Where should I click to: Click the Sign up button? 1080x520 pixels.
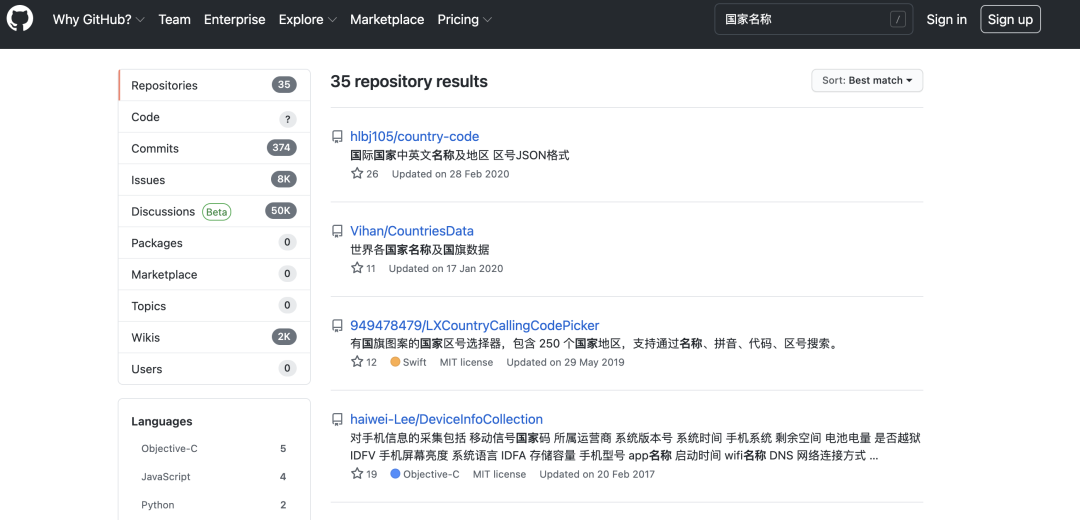1010,19
